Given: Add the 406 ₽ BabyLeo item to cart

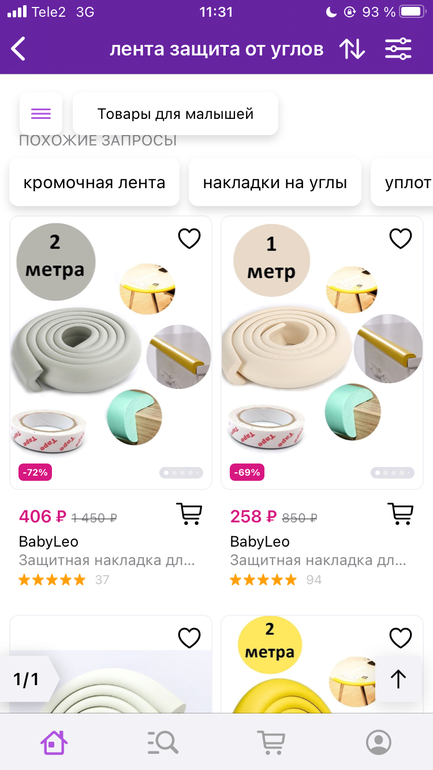Looking at the screenshot, I should 189,514.
